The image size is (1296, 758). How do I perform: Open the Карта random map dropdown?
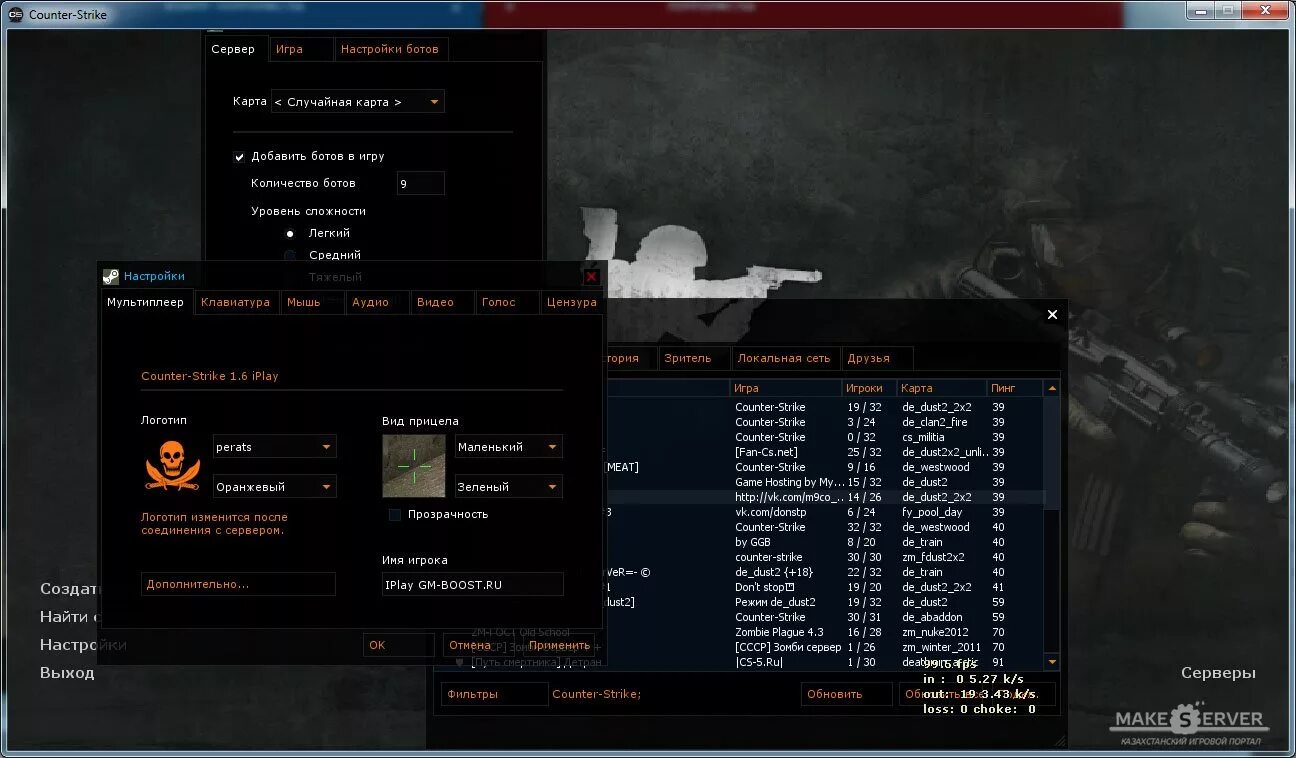[x=358, y=101]
